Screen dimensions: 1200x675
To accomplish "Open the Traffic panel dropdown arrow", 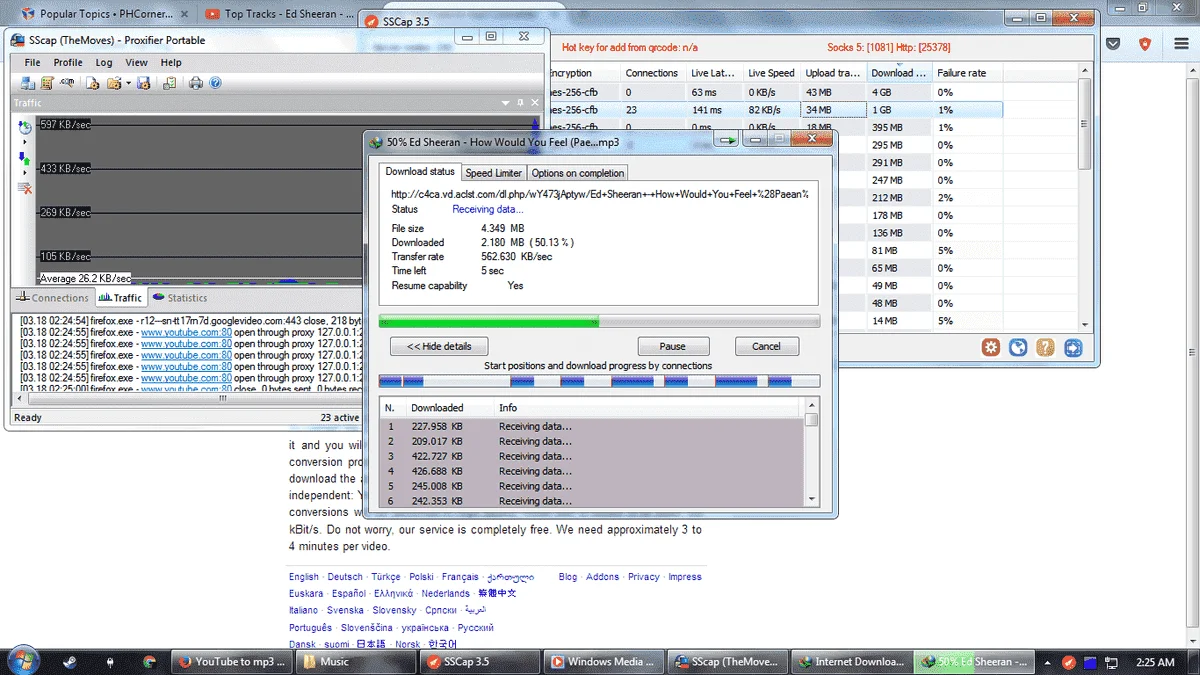I will [506, 103].
